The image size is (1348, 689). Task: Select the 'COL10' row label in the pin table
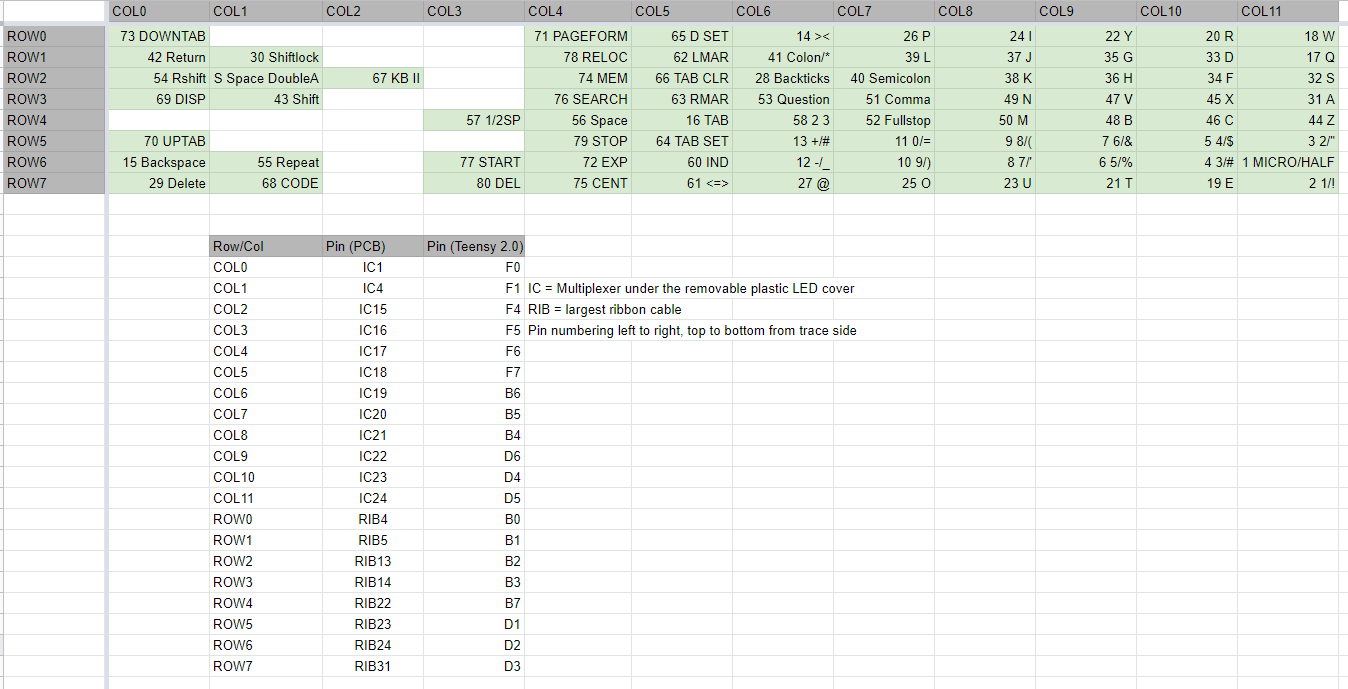[266, 477]
